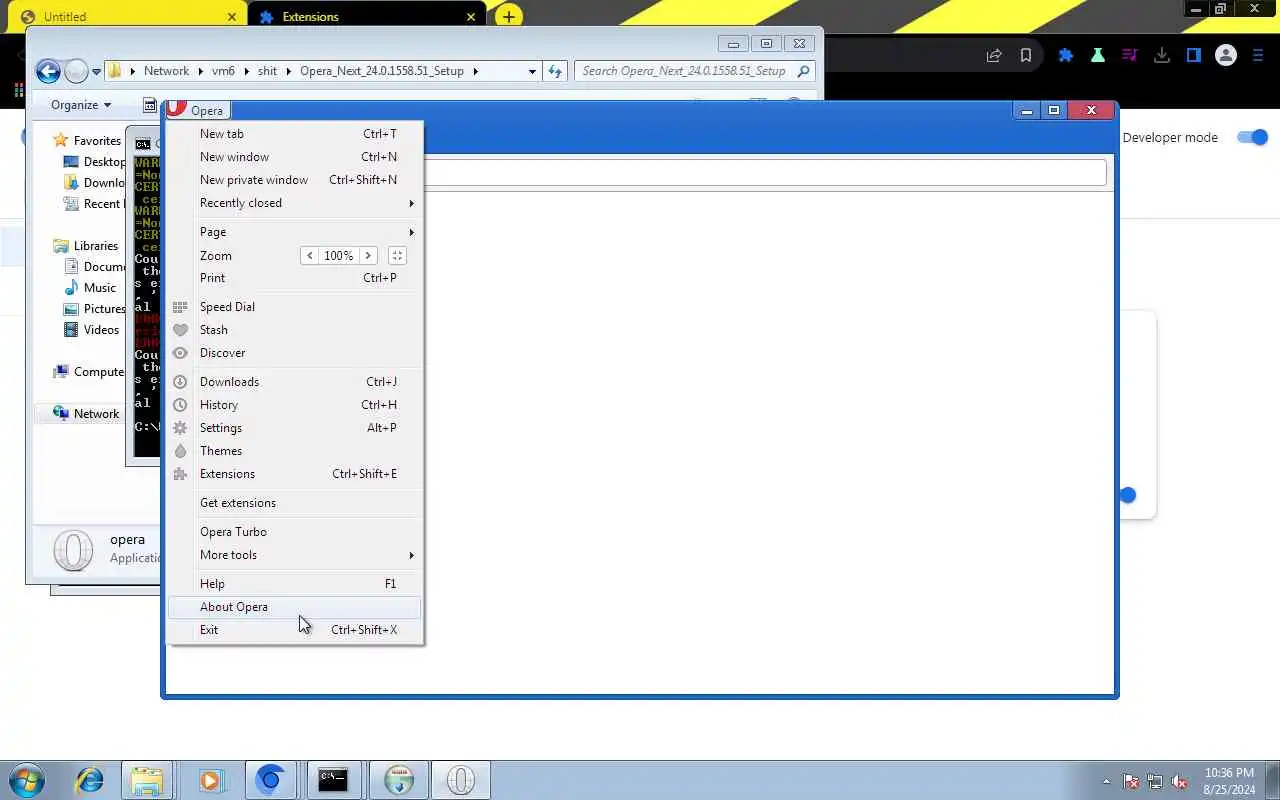The height and width of the screenshot is (800, 1280).
Task: Open Settings gear entry
Action: [x=296, y=428]
